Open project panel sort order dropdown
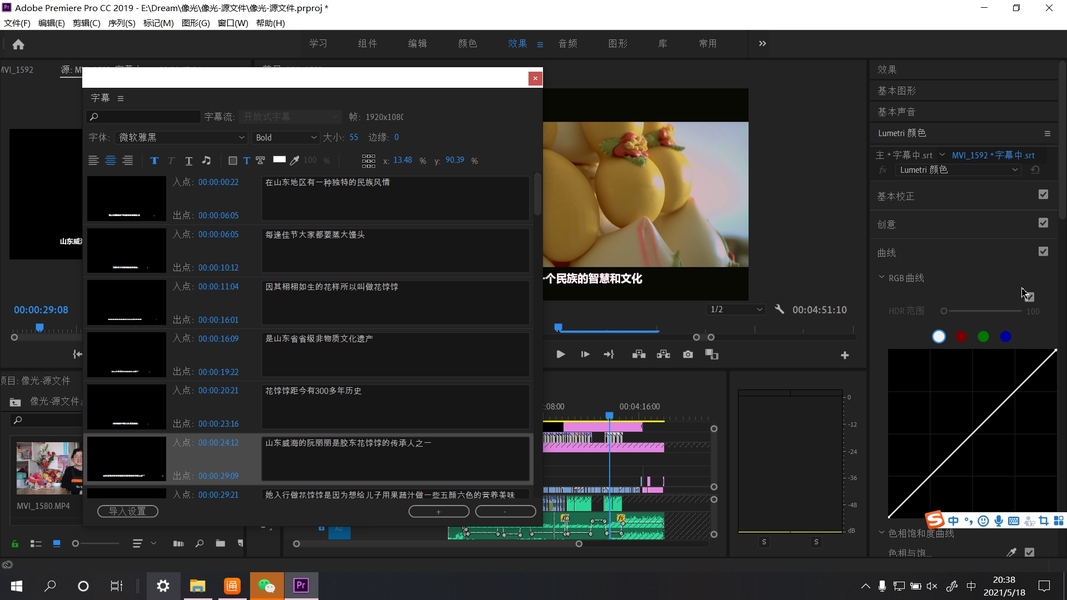 point(144,544)
